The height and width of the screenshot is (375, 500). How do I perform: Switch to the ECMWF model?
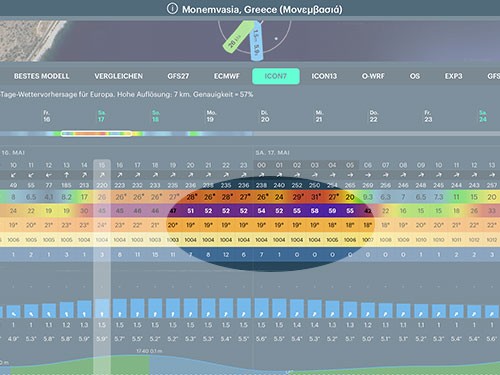227,76
